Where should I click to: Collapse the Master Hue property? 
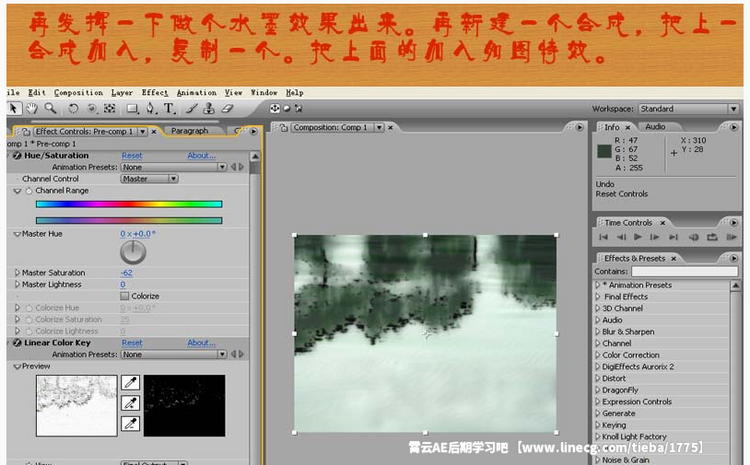(17, 234)
